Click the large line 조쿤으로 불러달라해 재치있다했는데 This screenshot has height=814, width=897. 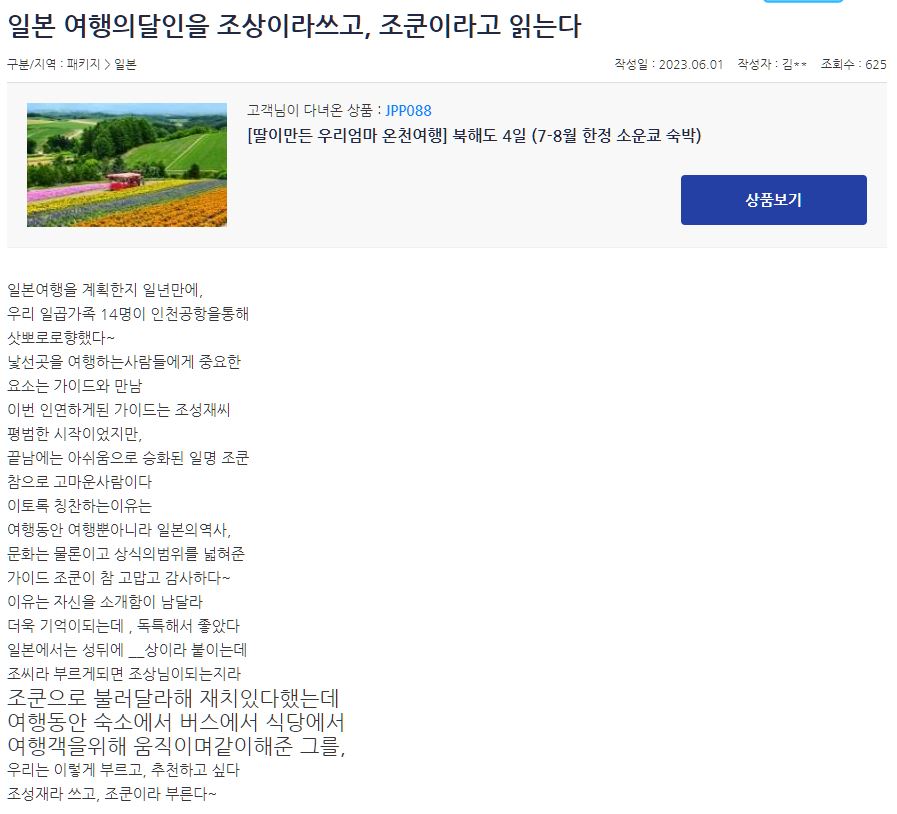tap(173, 698)
